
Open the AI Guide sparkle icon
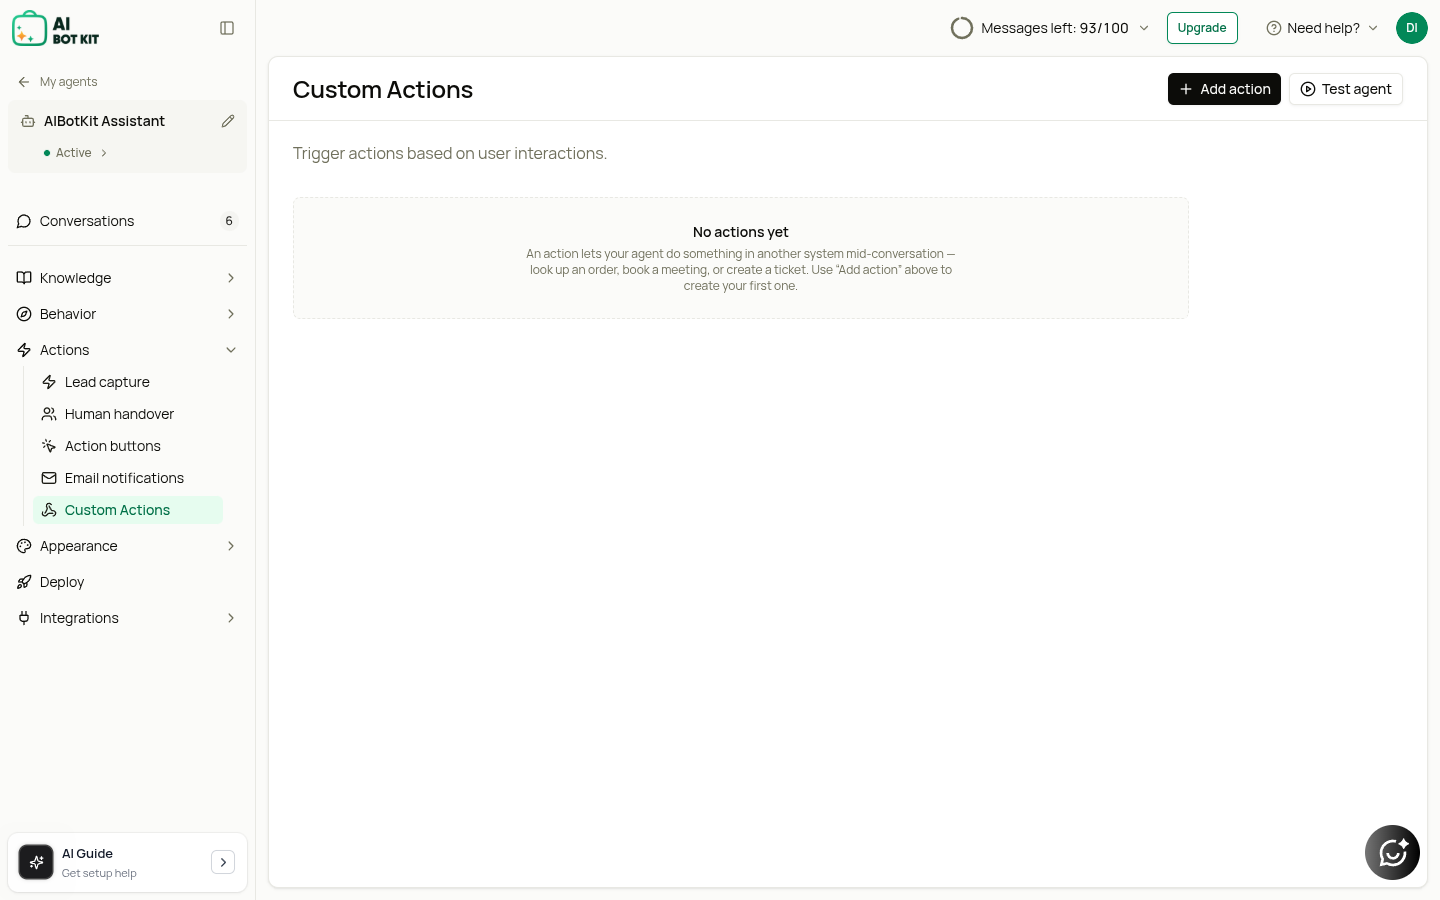pos(36,862)
